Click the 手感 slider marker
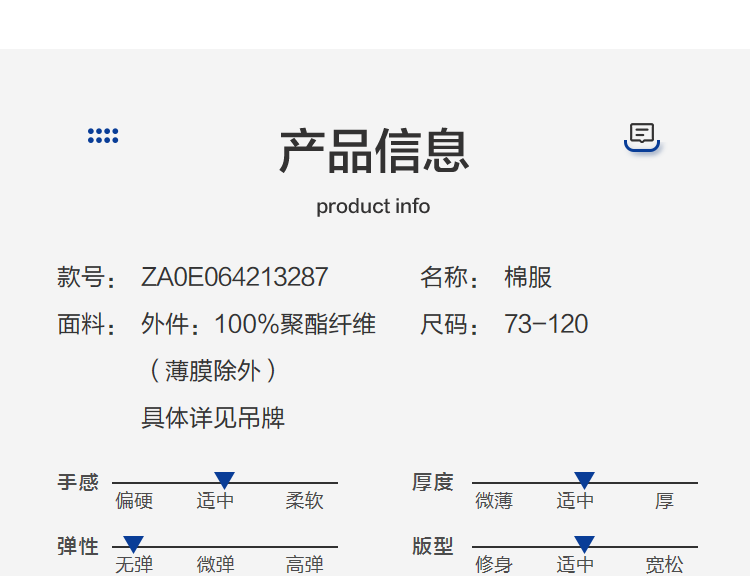The height and width of the screenshot is (576, 750). (x=224, y=480)
